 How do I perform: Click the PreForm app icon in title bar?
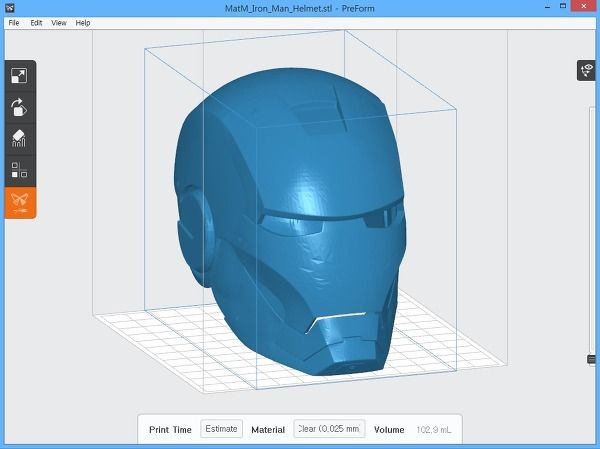pos(10,8)
